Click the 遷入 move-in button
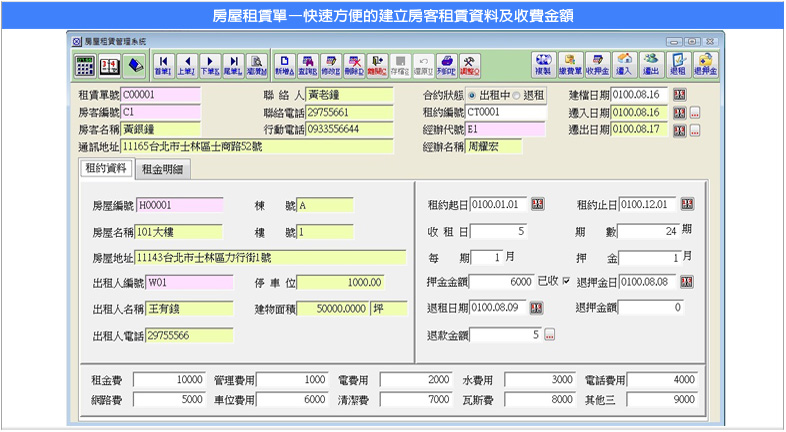The width and height of the screenshot is (786, 432). coord(624,65)
